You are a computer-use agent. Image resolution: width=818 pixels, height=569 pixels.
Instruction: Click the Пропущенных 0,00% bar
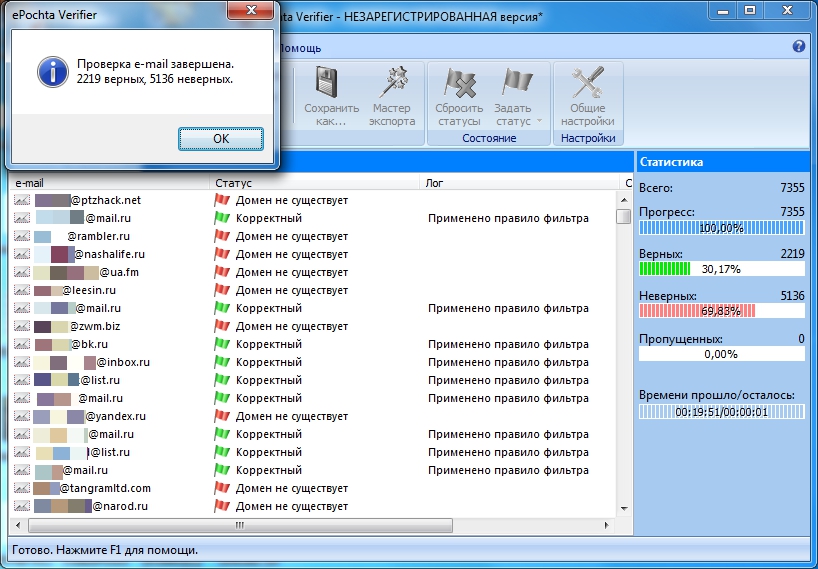[721, 354]
